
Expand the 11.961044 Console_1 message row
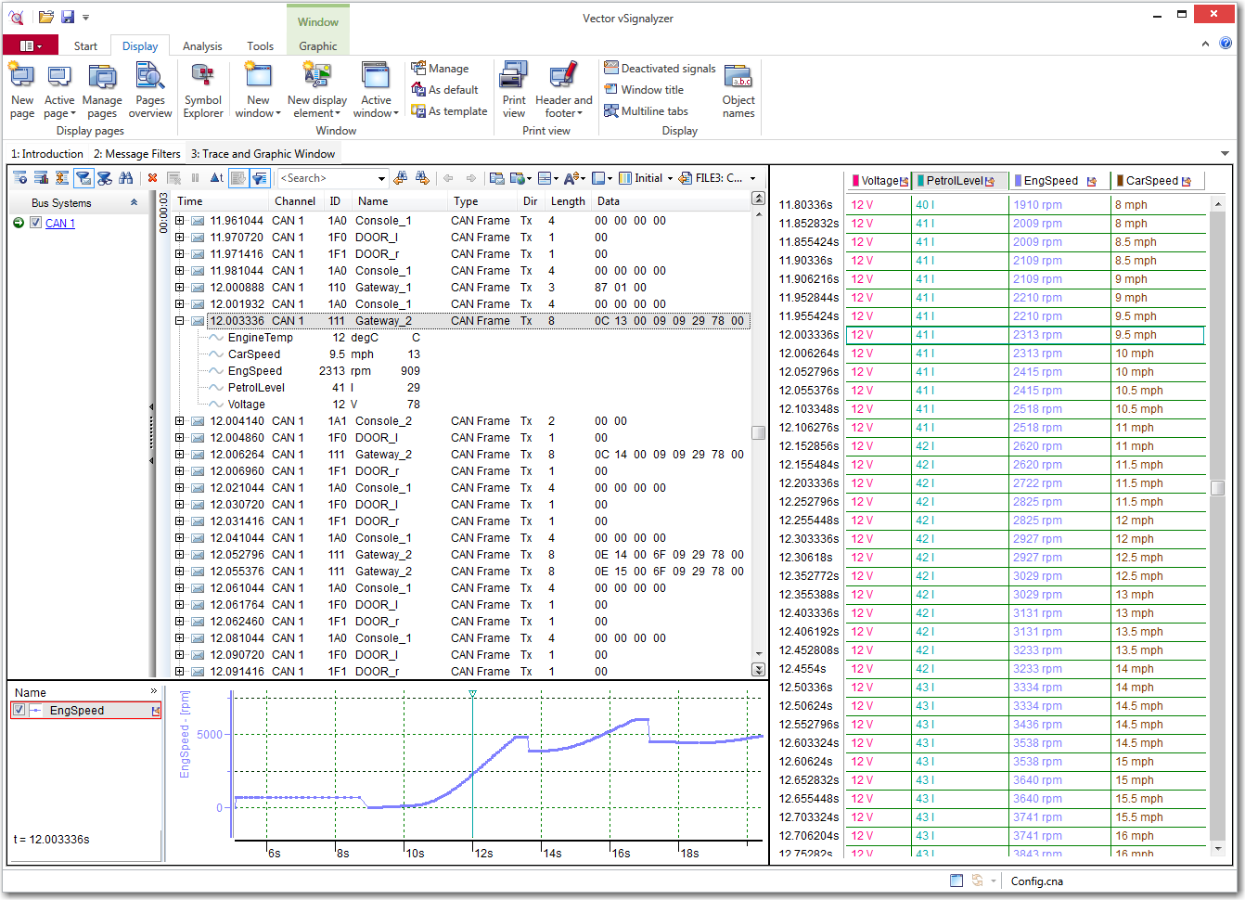coord(180,221)
